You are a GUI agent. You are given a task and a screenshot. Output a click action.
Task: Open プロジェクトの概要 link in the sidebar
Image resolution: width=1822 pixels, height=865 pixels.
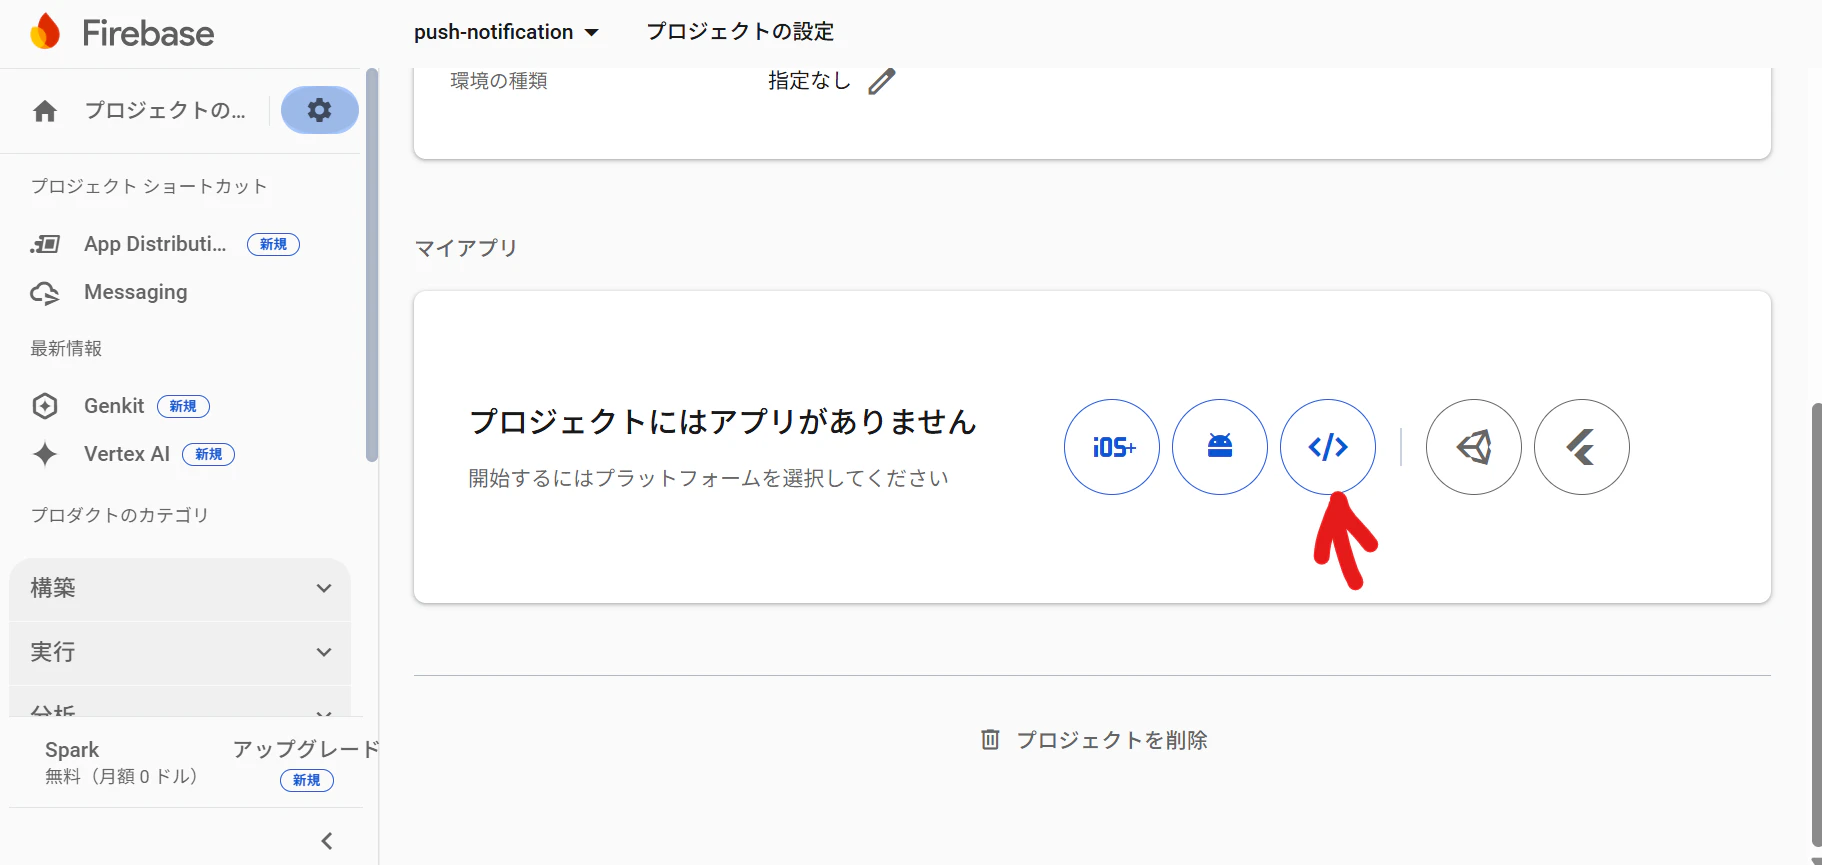[x=165, y=110]
